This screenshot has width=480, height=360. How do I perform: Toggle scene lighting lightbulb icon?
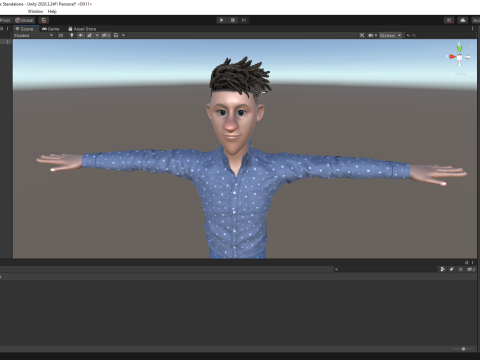click(x=72, y=35)
